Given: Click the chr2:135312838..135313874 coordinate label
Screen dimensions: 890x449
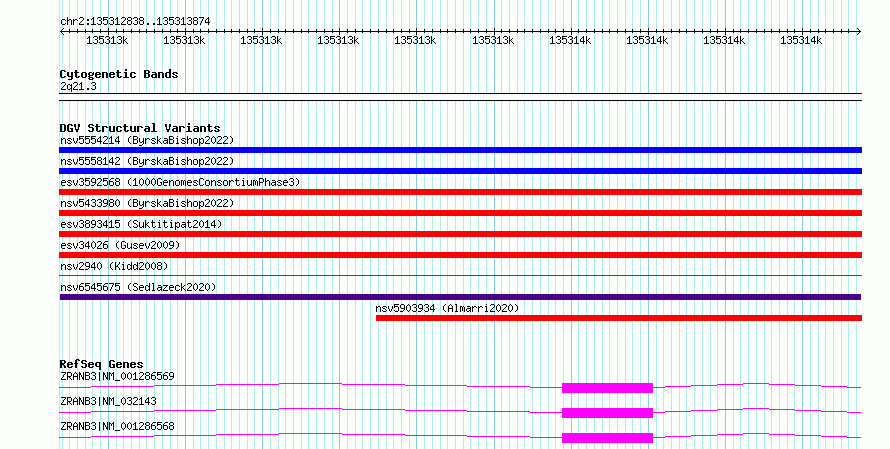Looking at the screenshot, I should 135,22.
